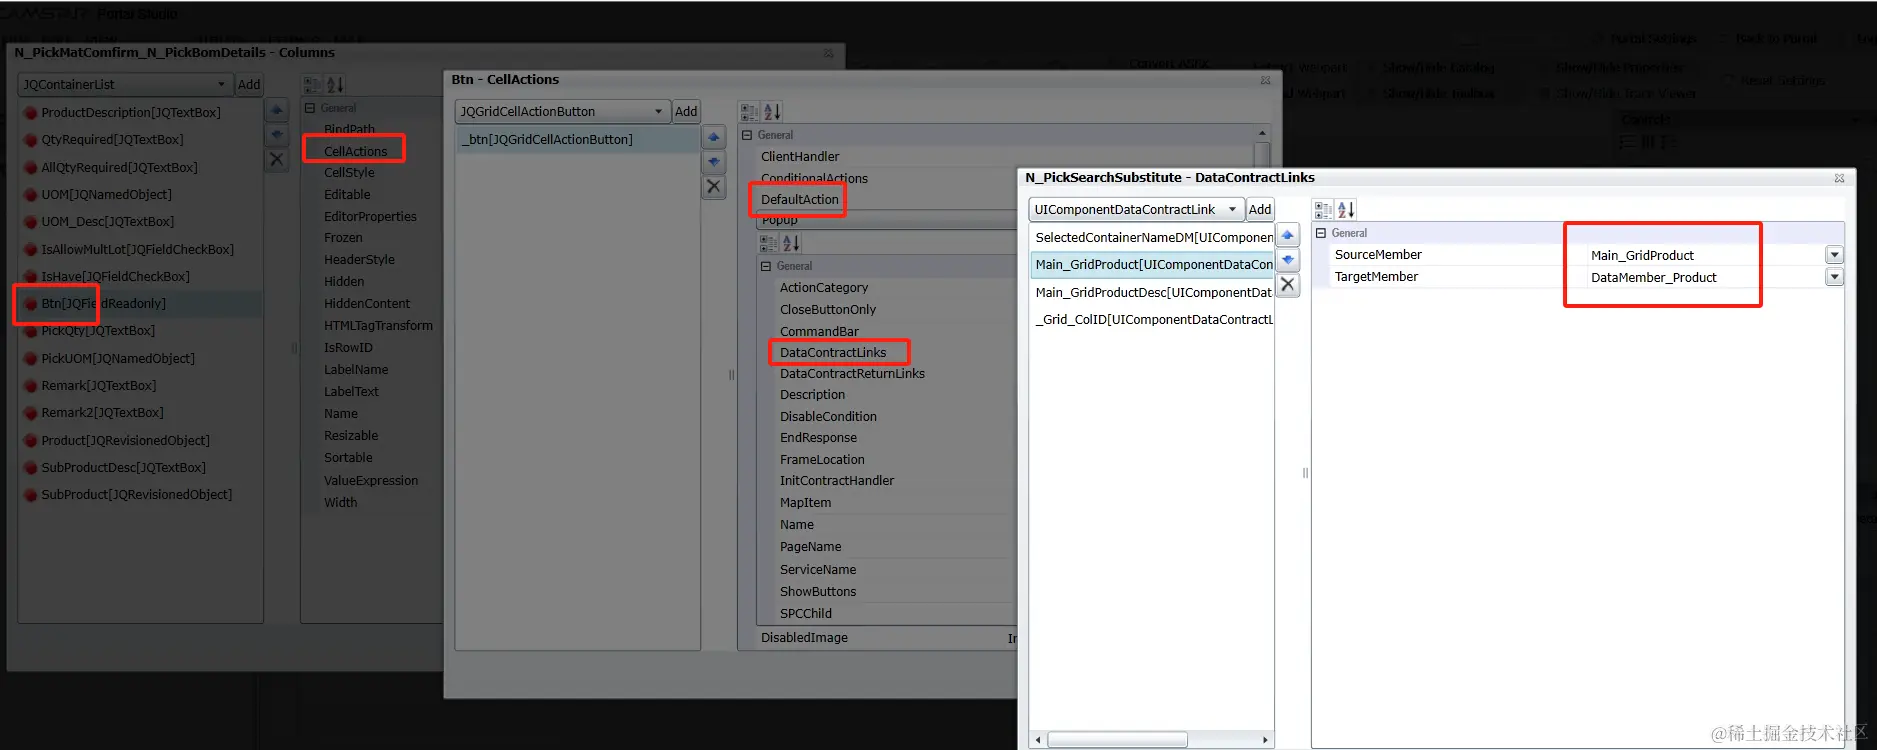Move _btn action down in CellActions dialog
This screenshot has height=750, width=1877.
pos(714,162)
